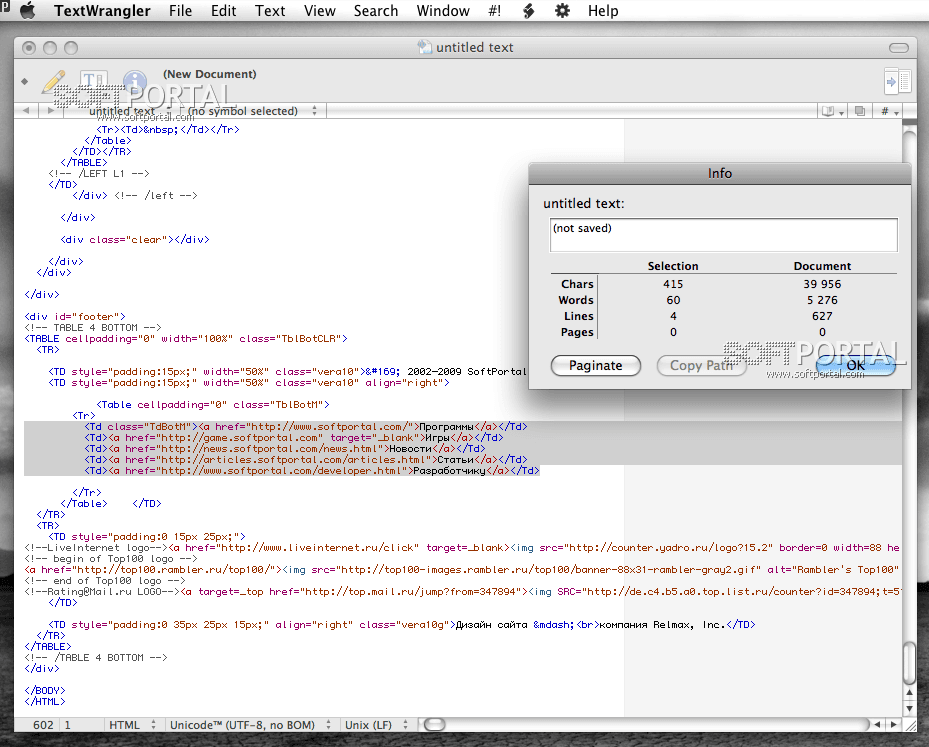This screenshot has width=929, height=747.
Task: Open the Unix (LF) line endings popup
Action: tap(371, 724)
